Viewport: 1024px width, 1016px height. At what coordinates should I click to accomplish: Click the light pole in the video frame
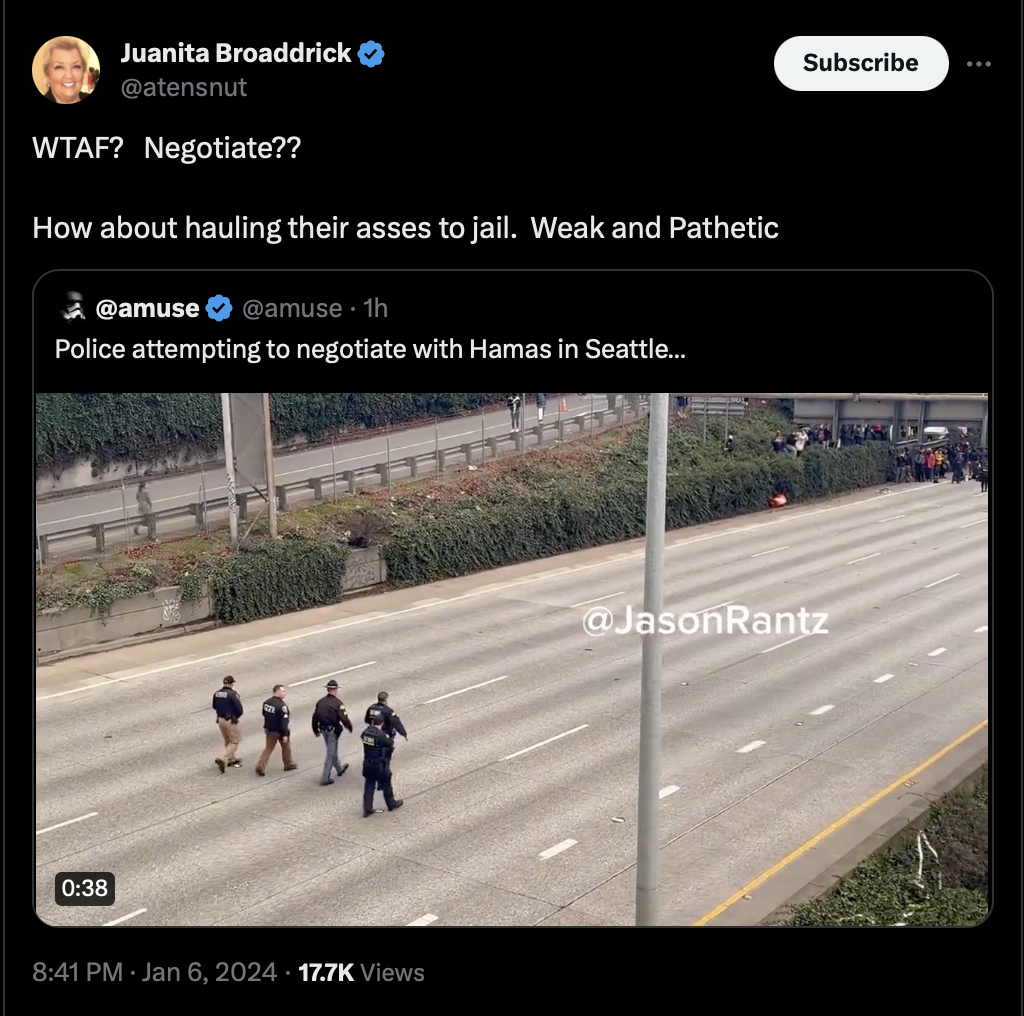(652, 659)
